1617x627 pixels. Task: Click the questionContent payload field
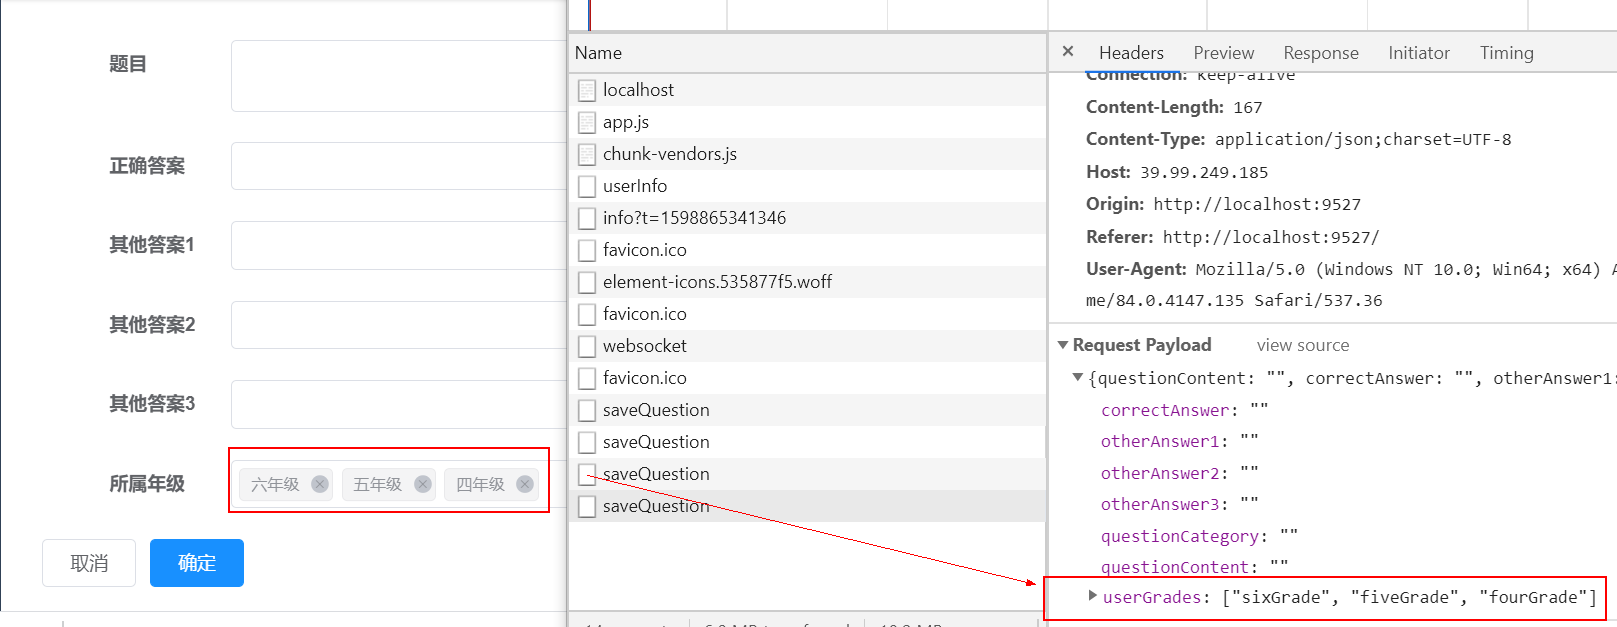(1194, 567)
